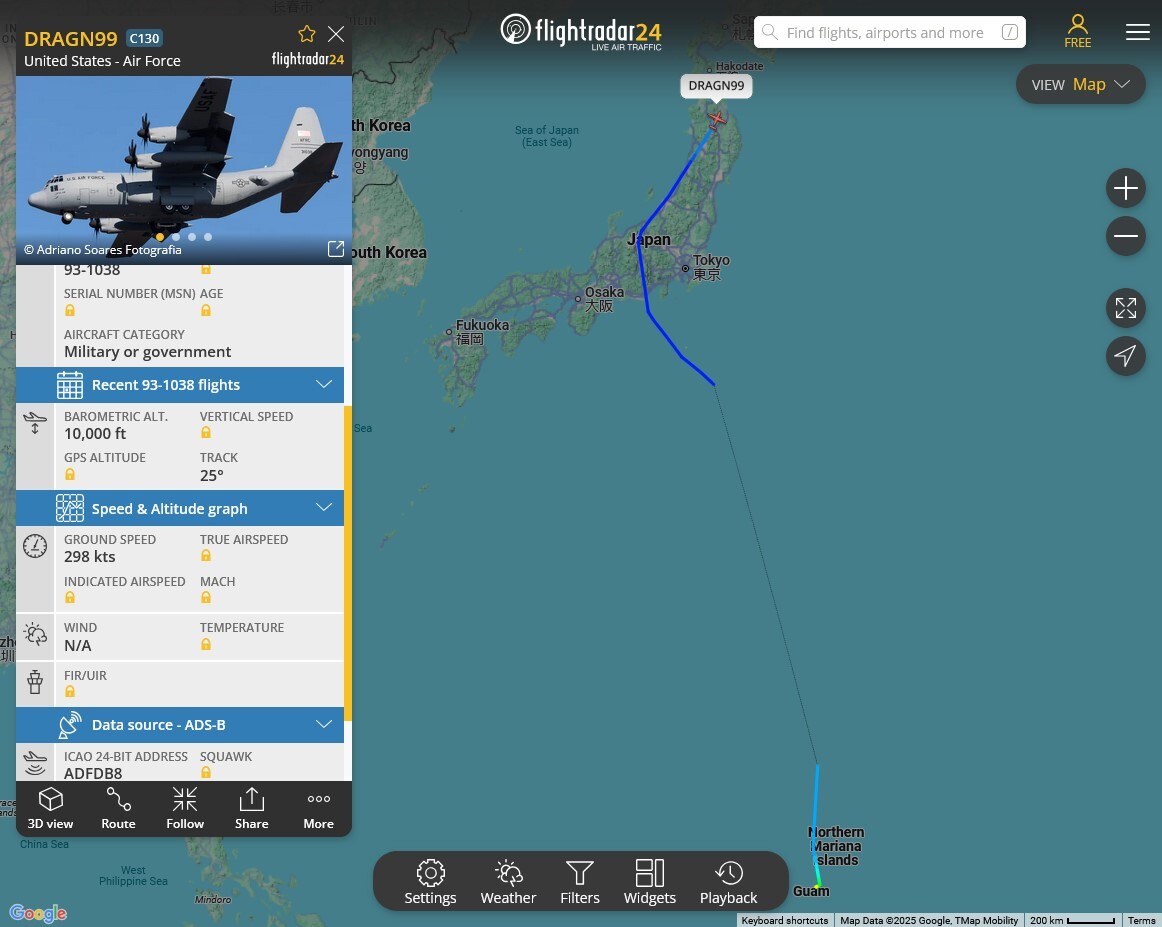Open the hamburger main menu

tap(1138, 32)
